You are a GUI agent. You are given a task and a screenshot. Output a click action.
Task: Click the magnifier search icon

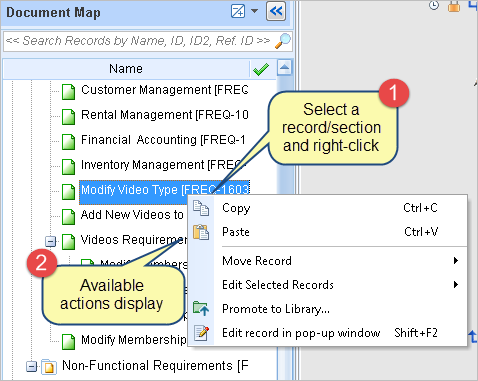pyautogui.click(x=283, y=41)
